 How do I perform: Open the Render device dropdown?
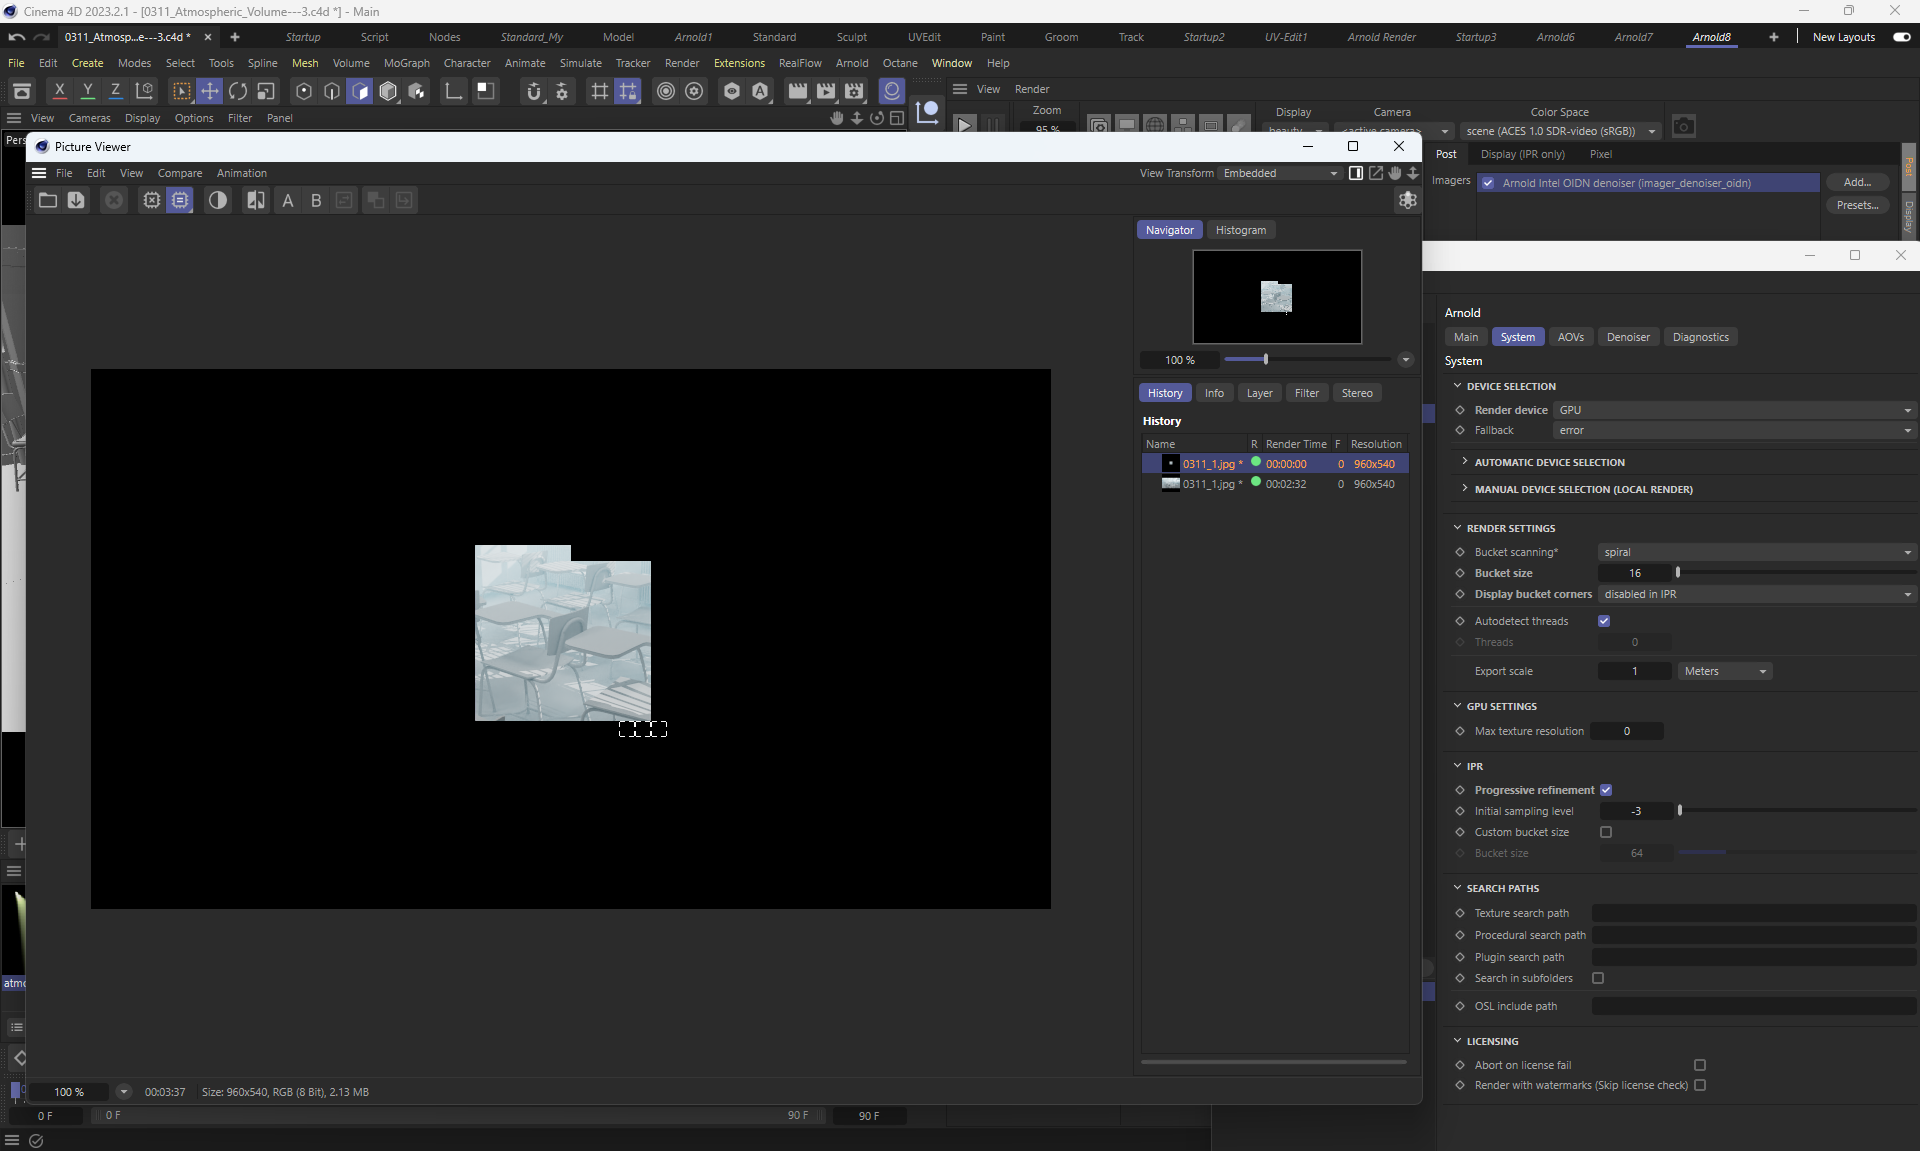pos(1733,410)
